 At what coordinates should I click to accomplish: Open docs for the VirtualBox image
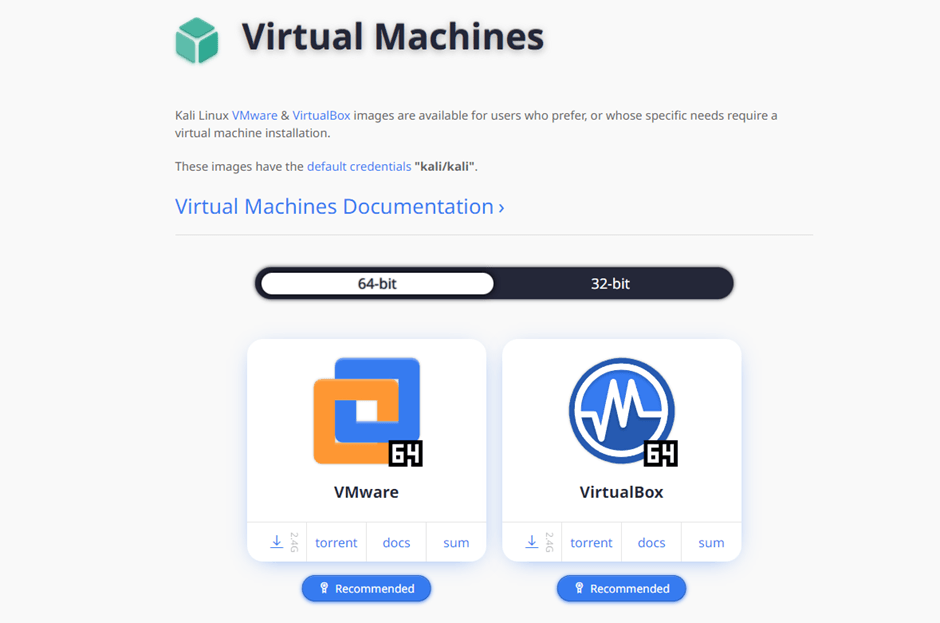[651, 542]
